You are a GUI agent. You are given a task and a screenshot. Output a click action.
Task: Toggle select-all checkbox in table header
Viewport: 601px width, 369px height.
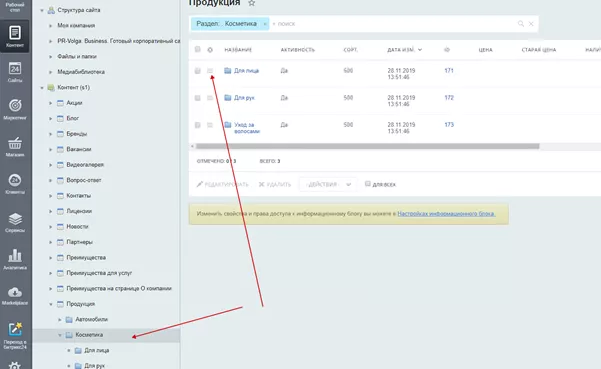click(197, 49)
